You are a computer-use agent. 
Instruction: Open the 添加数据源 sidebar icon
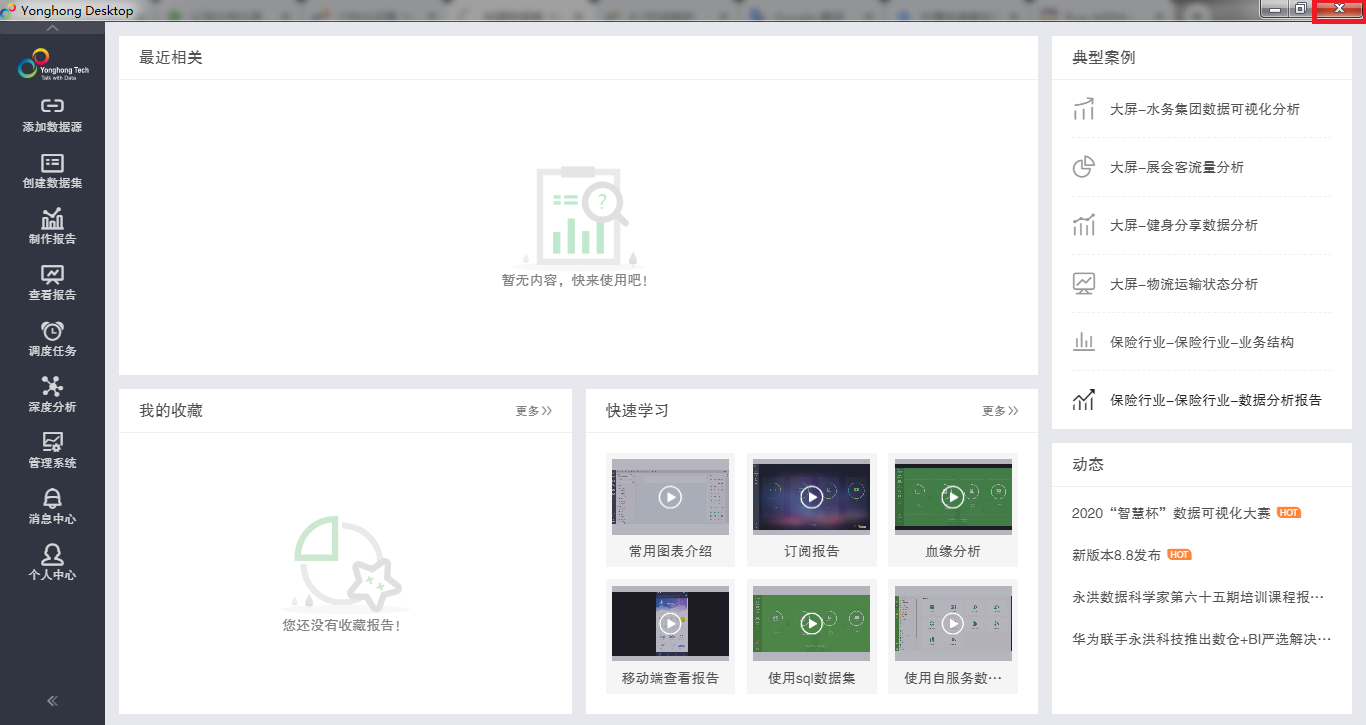pos(52,106)
